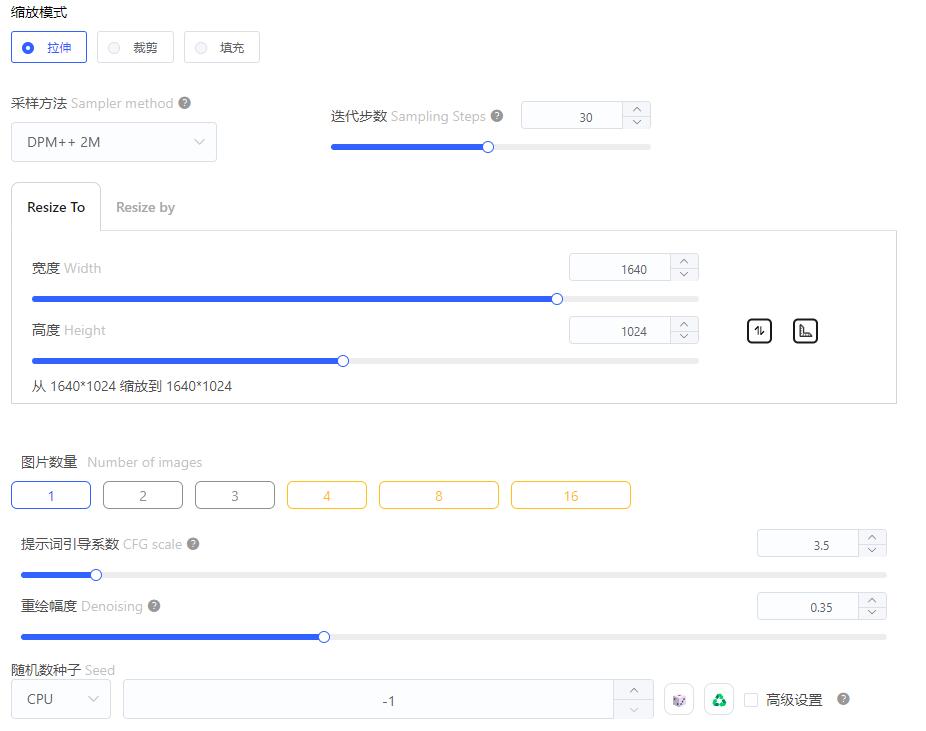This screenshot has height=731, width=926.
Task: Click the dice random seed icon
Action: [679, 700]
